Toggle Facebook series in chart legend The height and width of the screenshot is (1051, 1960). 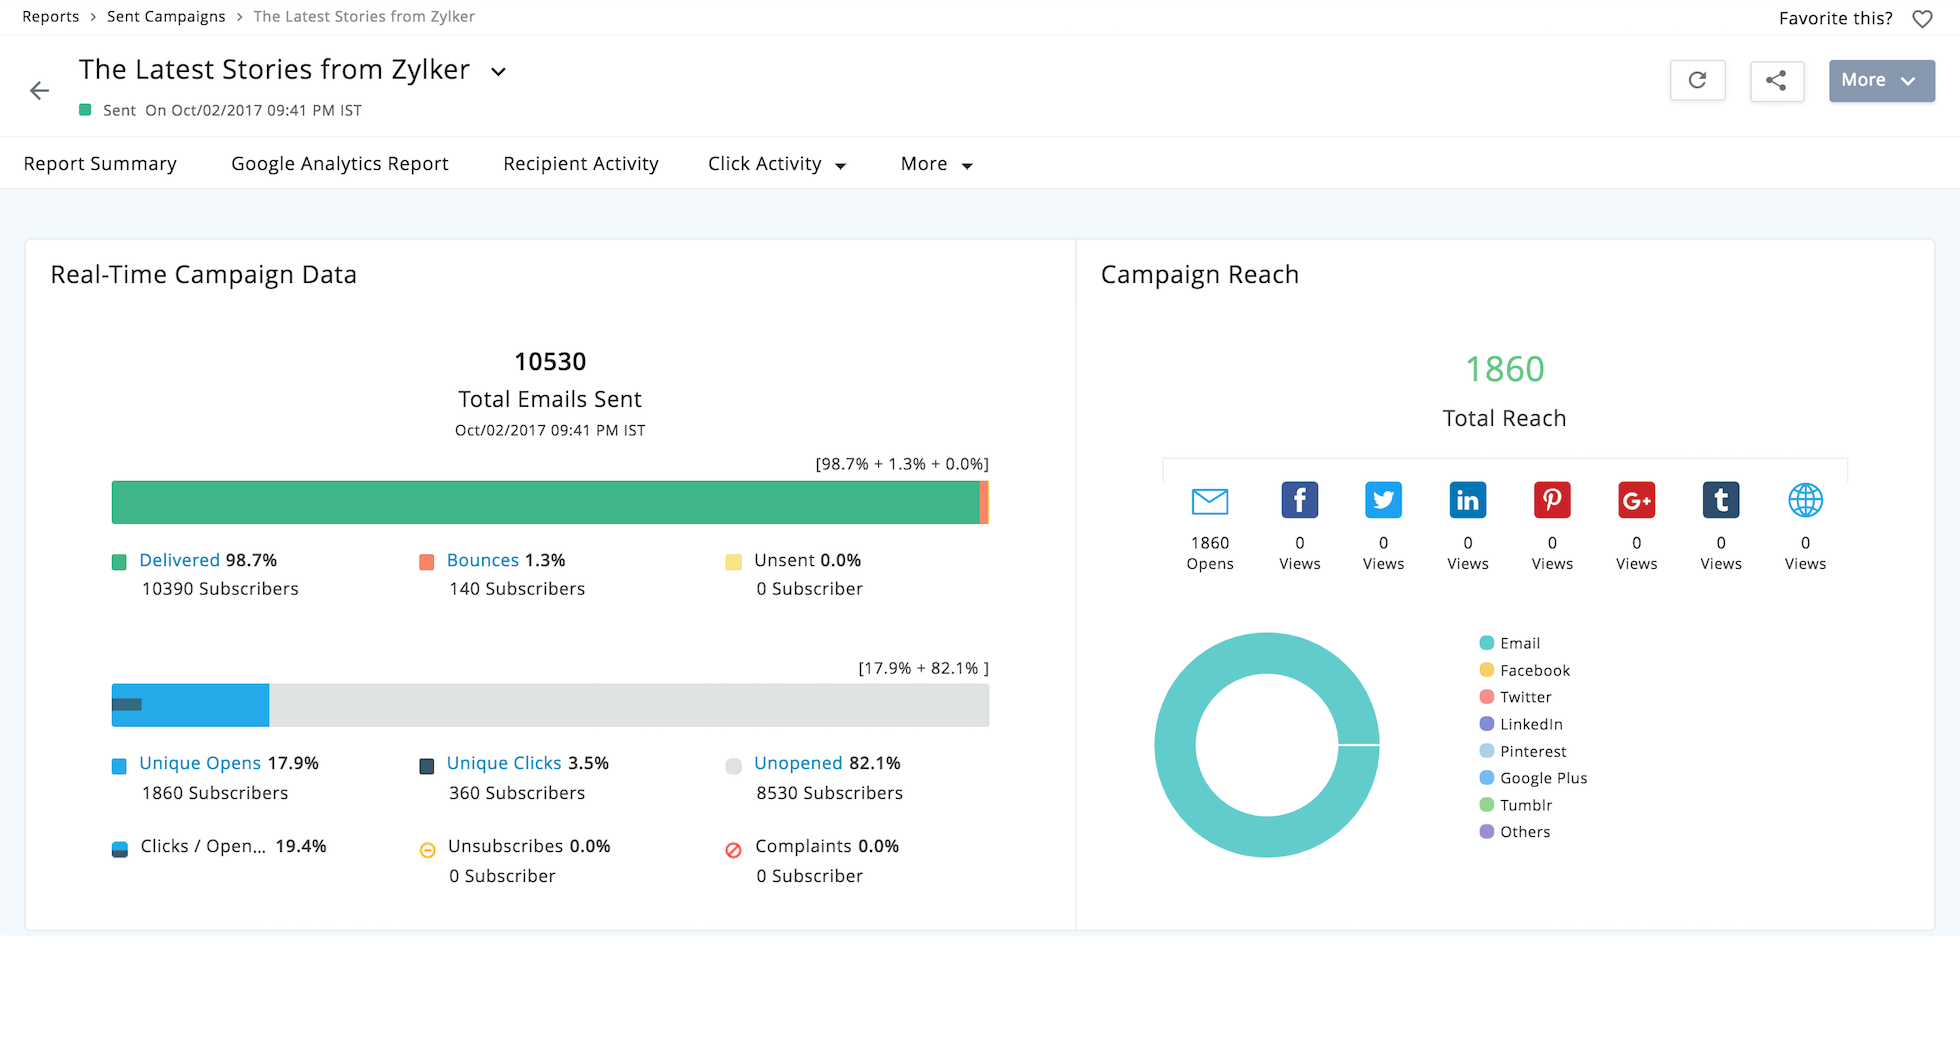tap(1534, 670)
